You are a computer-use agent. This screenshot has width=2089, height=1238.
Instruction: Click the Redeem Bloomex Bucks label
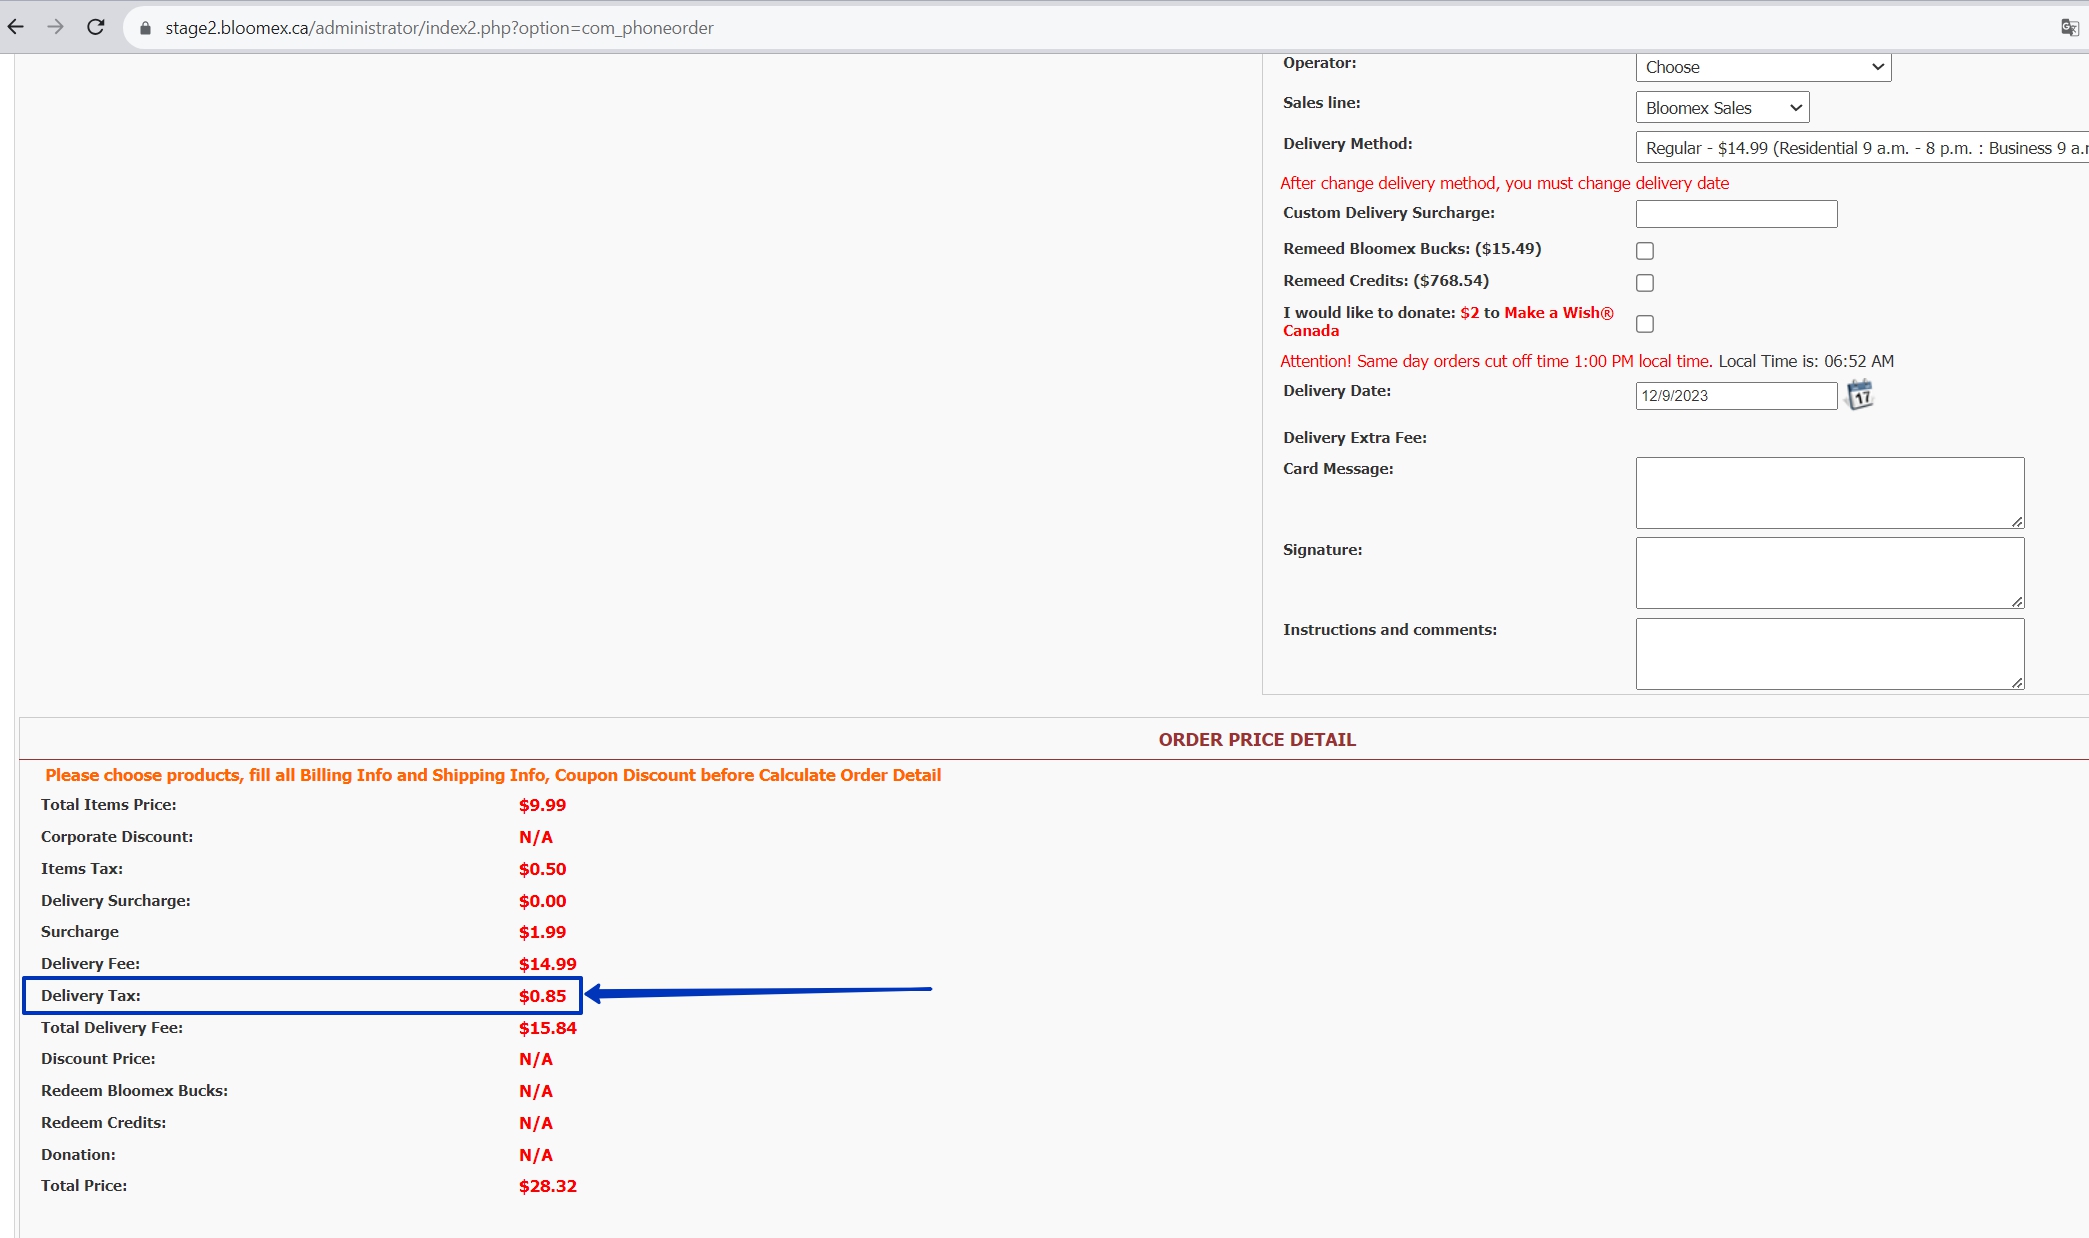(x=134, y=1091)
